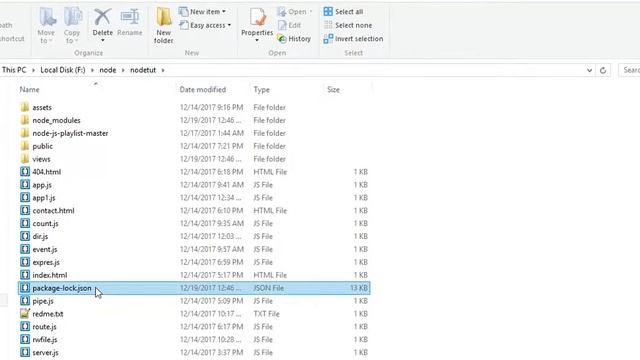Click the event.js file icon
The width and height of the screenshot is (640, 360).
(25, 249)
